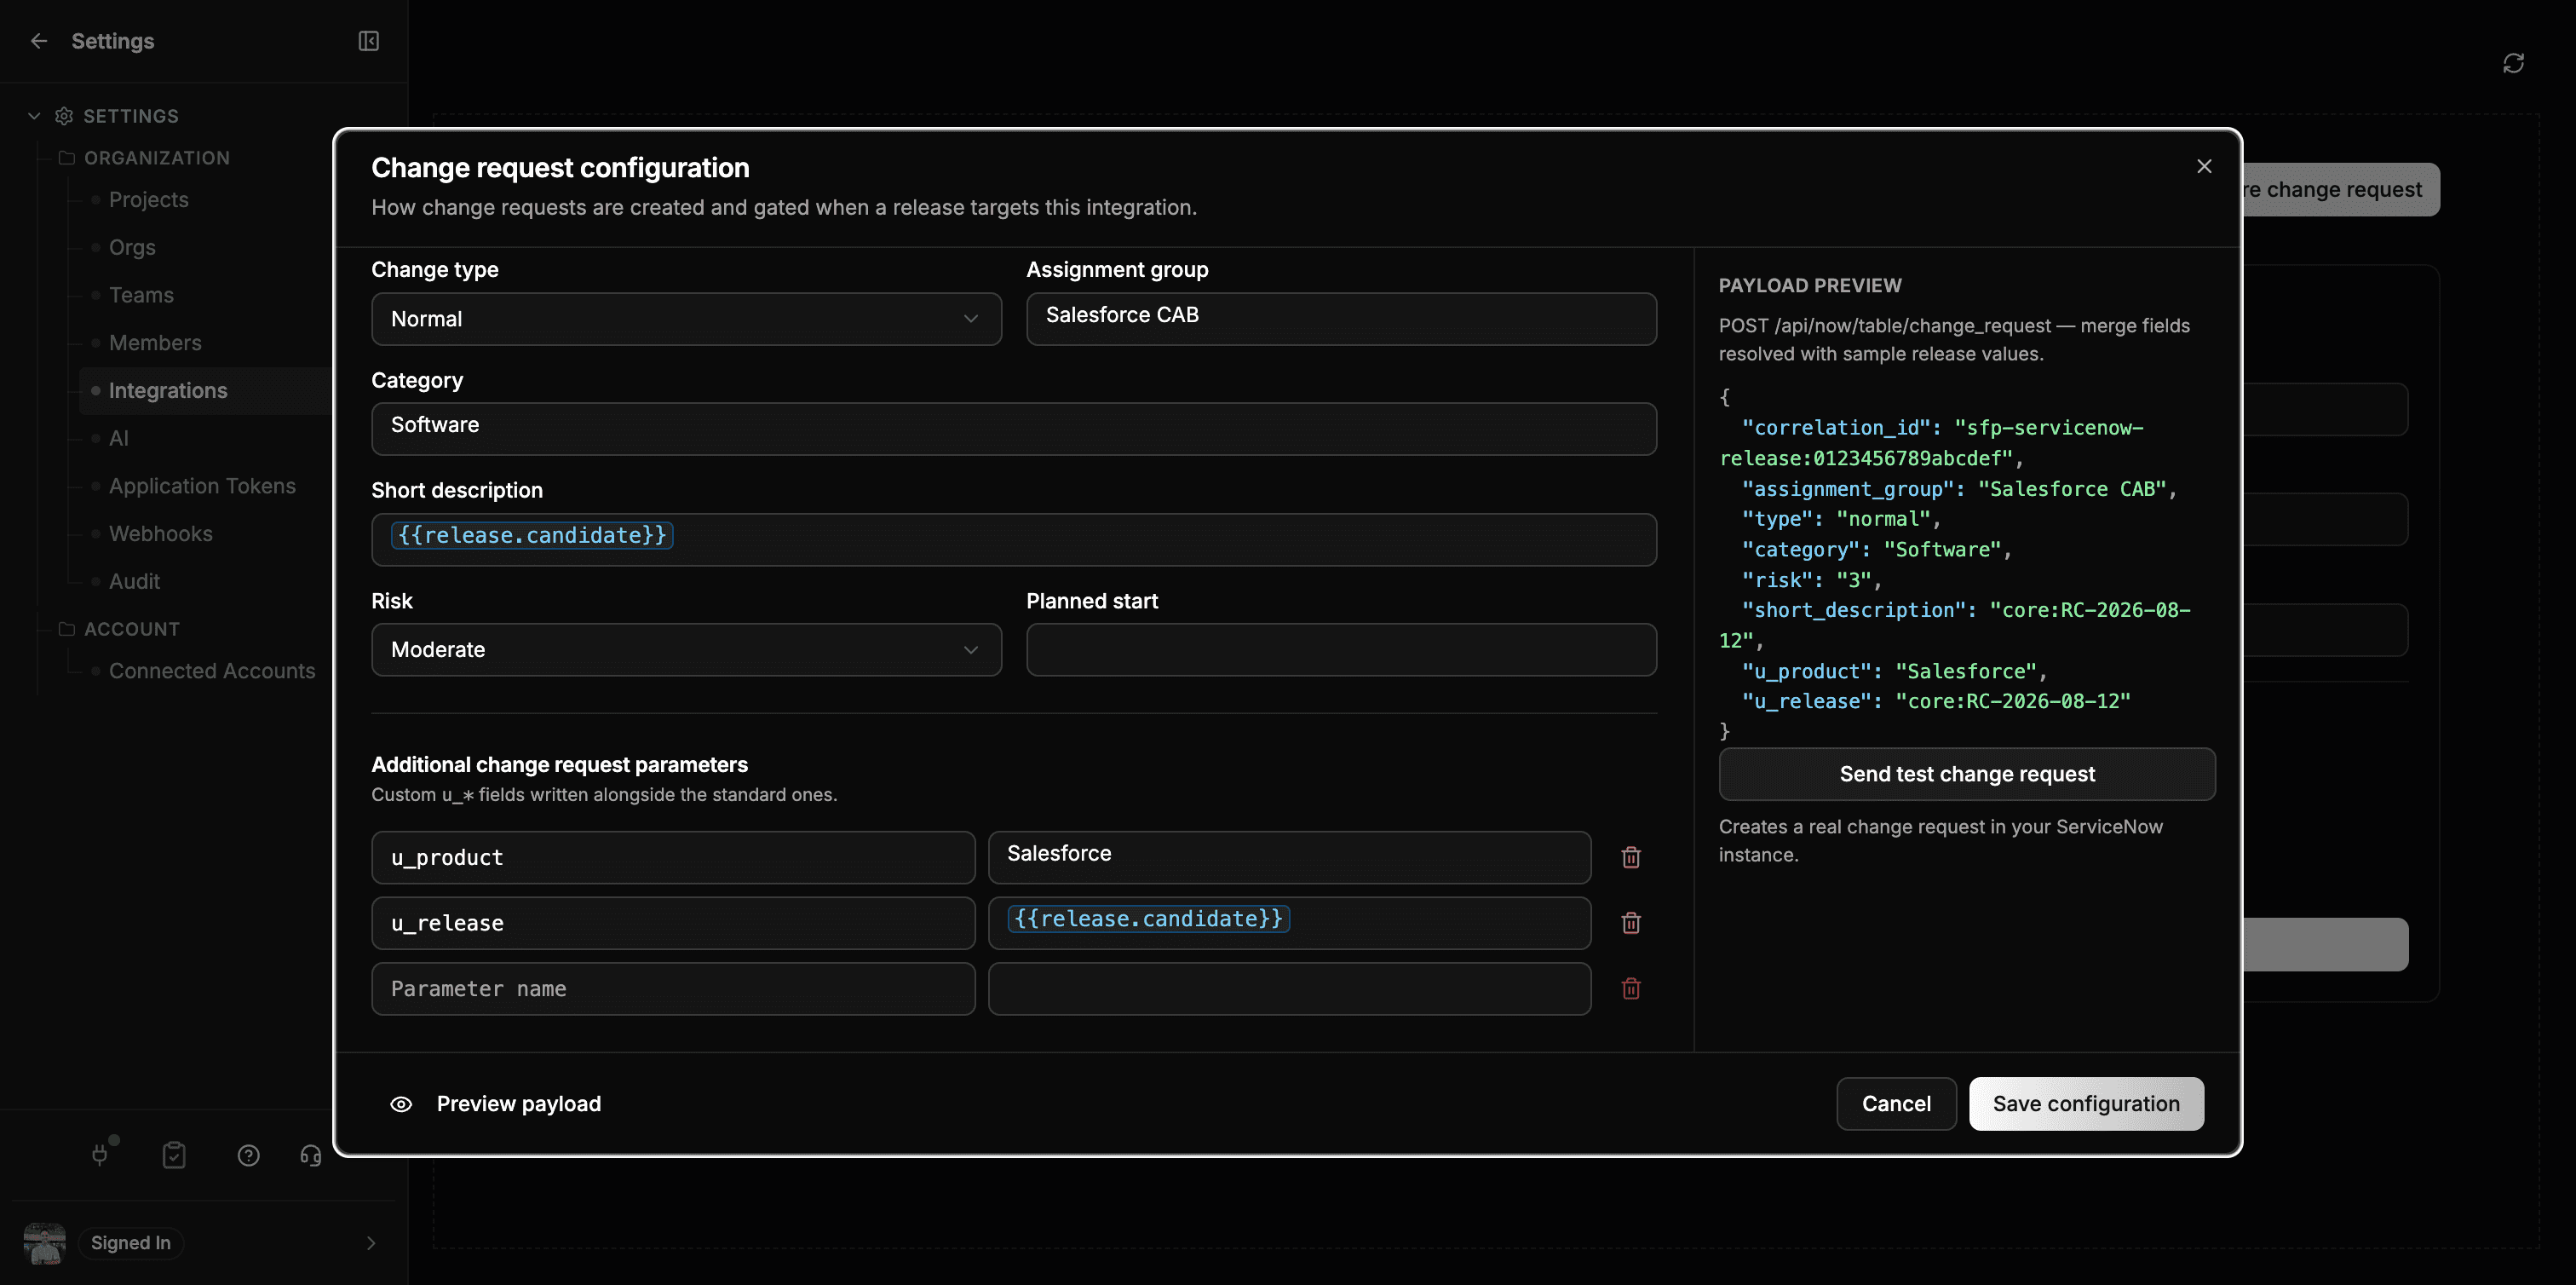Click the SETTINGS gear icon

[64, 116]
